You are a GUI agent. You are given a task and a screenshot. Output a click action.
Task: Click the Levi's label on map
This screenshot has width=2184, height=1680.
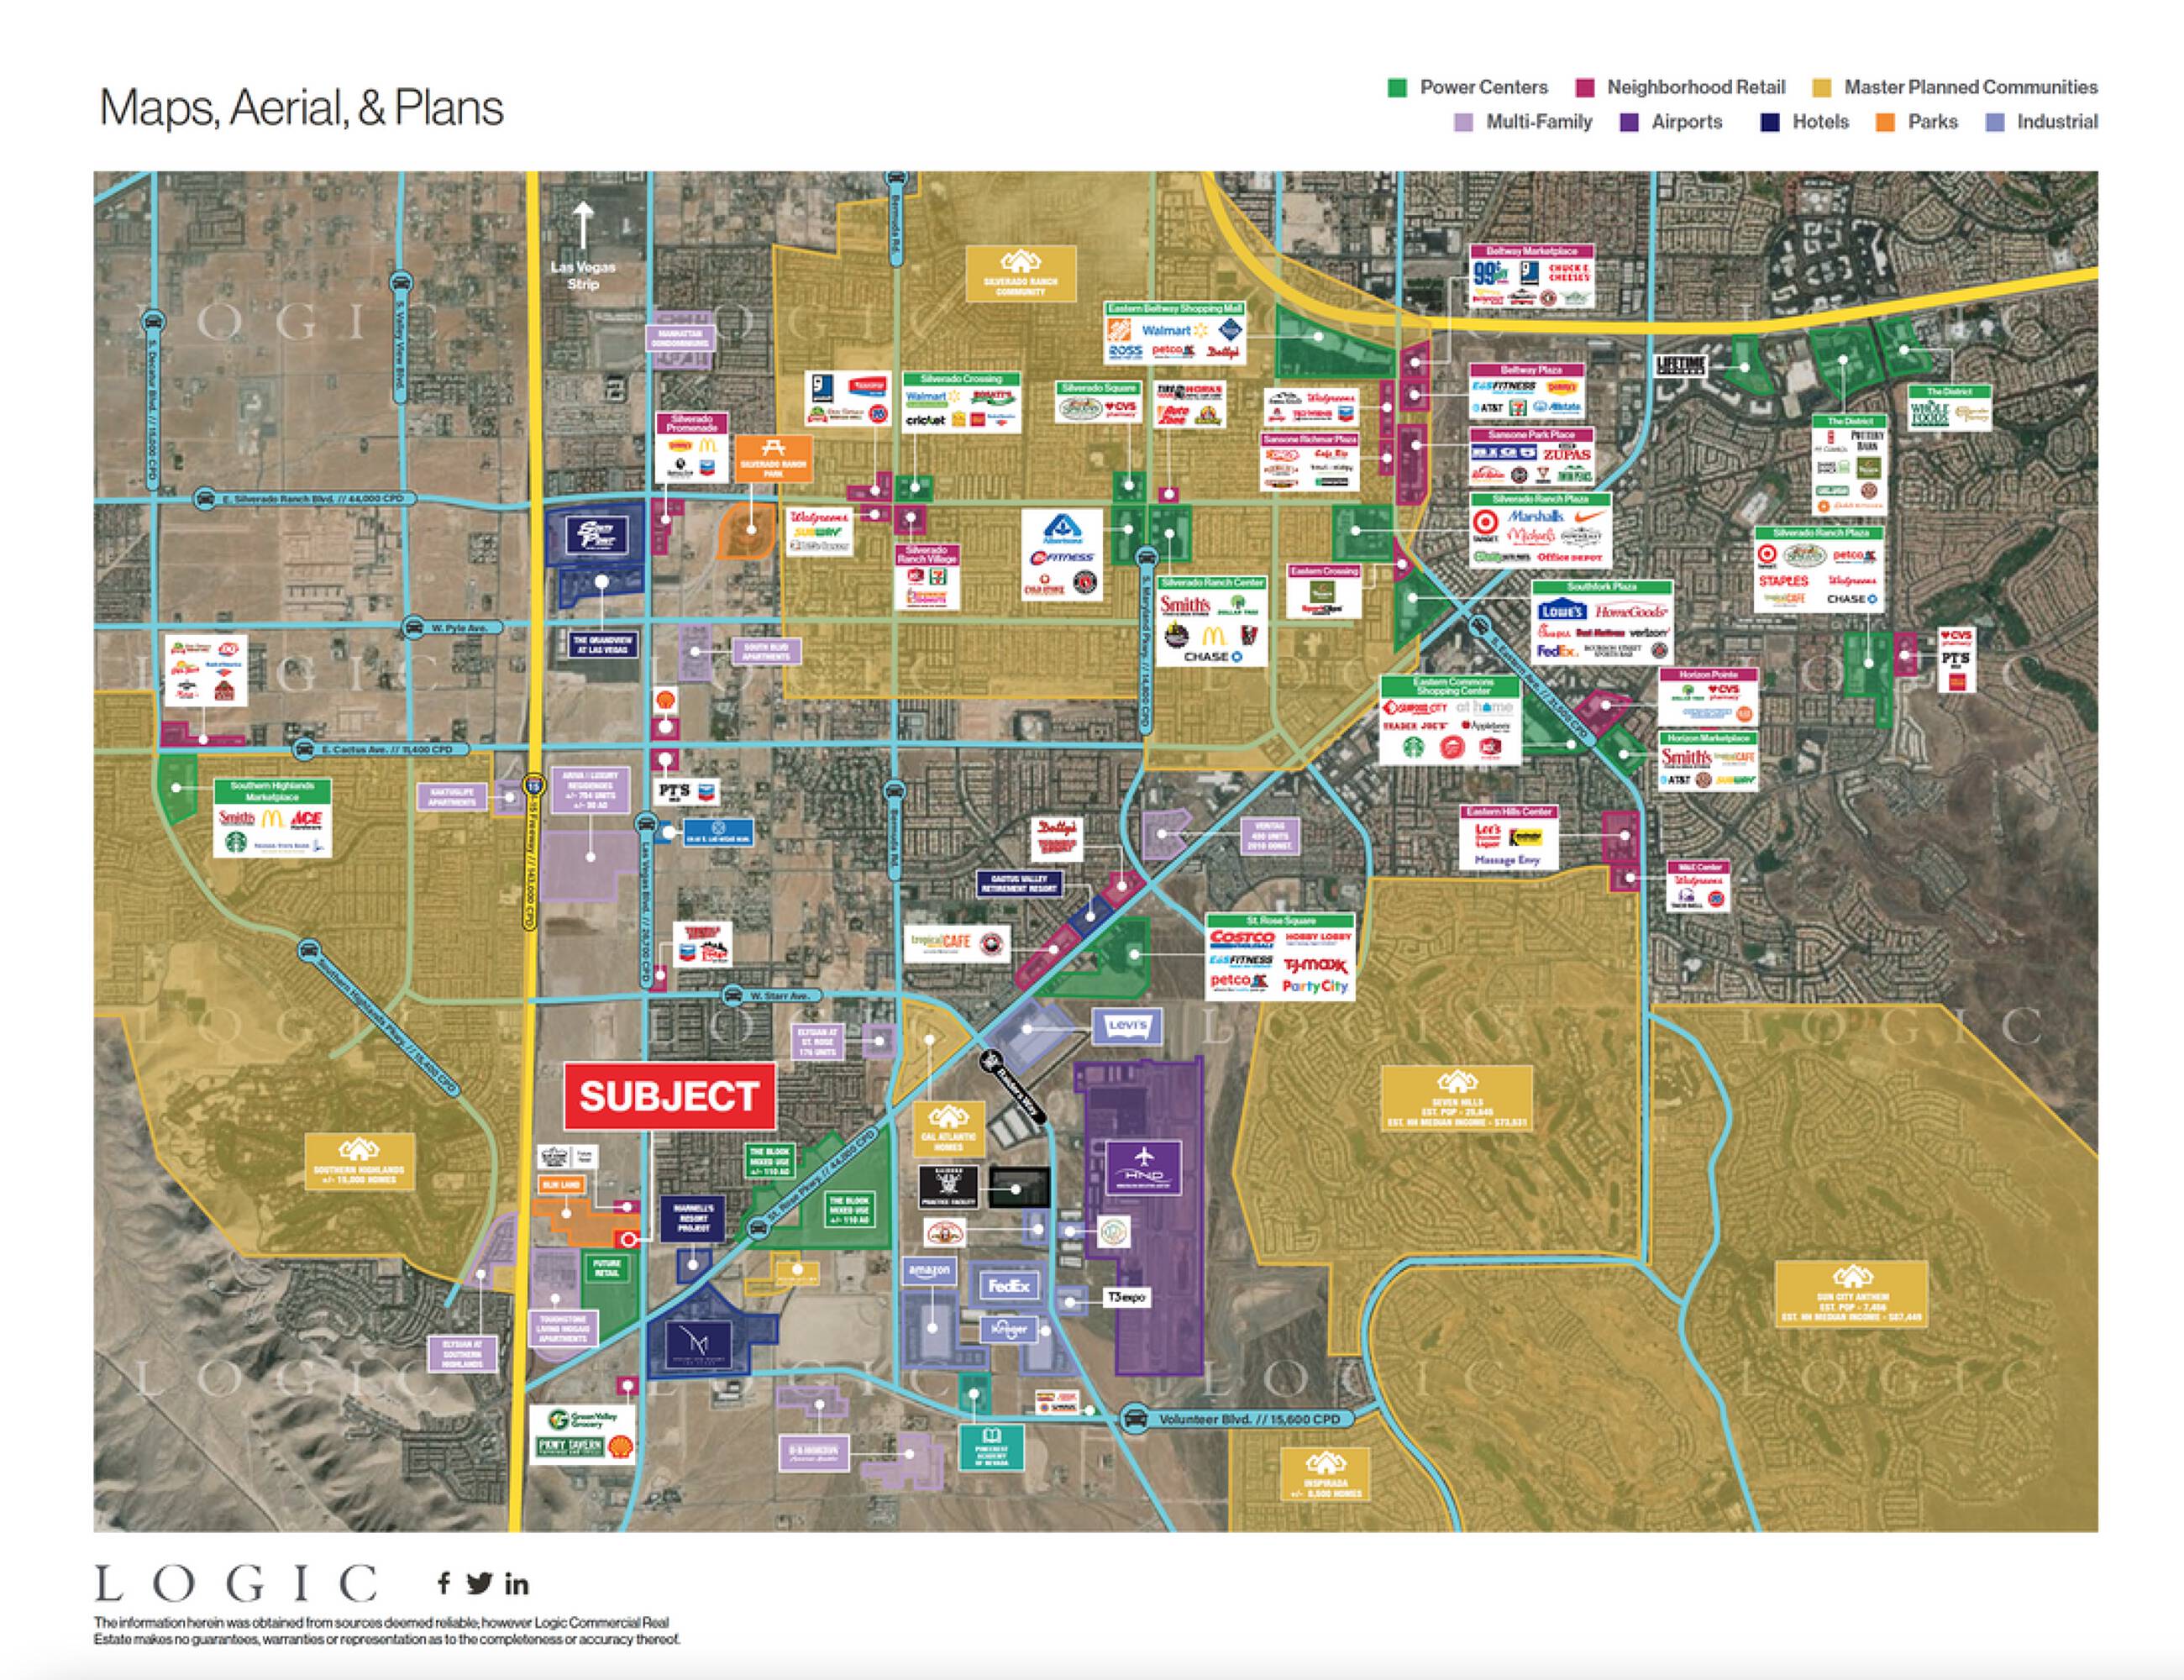[1127, 1025]
